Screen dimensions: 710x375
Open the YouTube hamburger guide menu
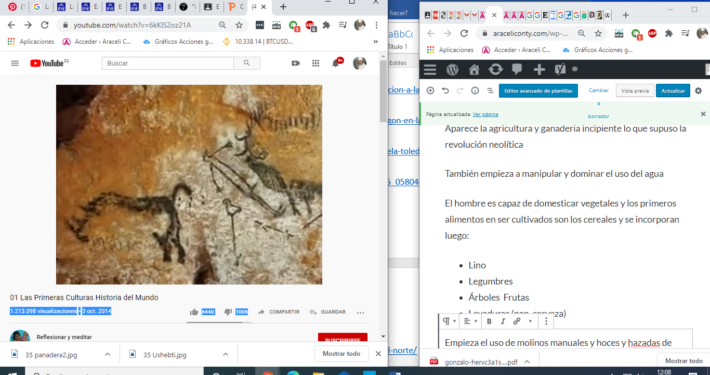coord(15,63)
